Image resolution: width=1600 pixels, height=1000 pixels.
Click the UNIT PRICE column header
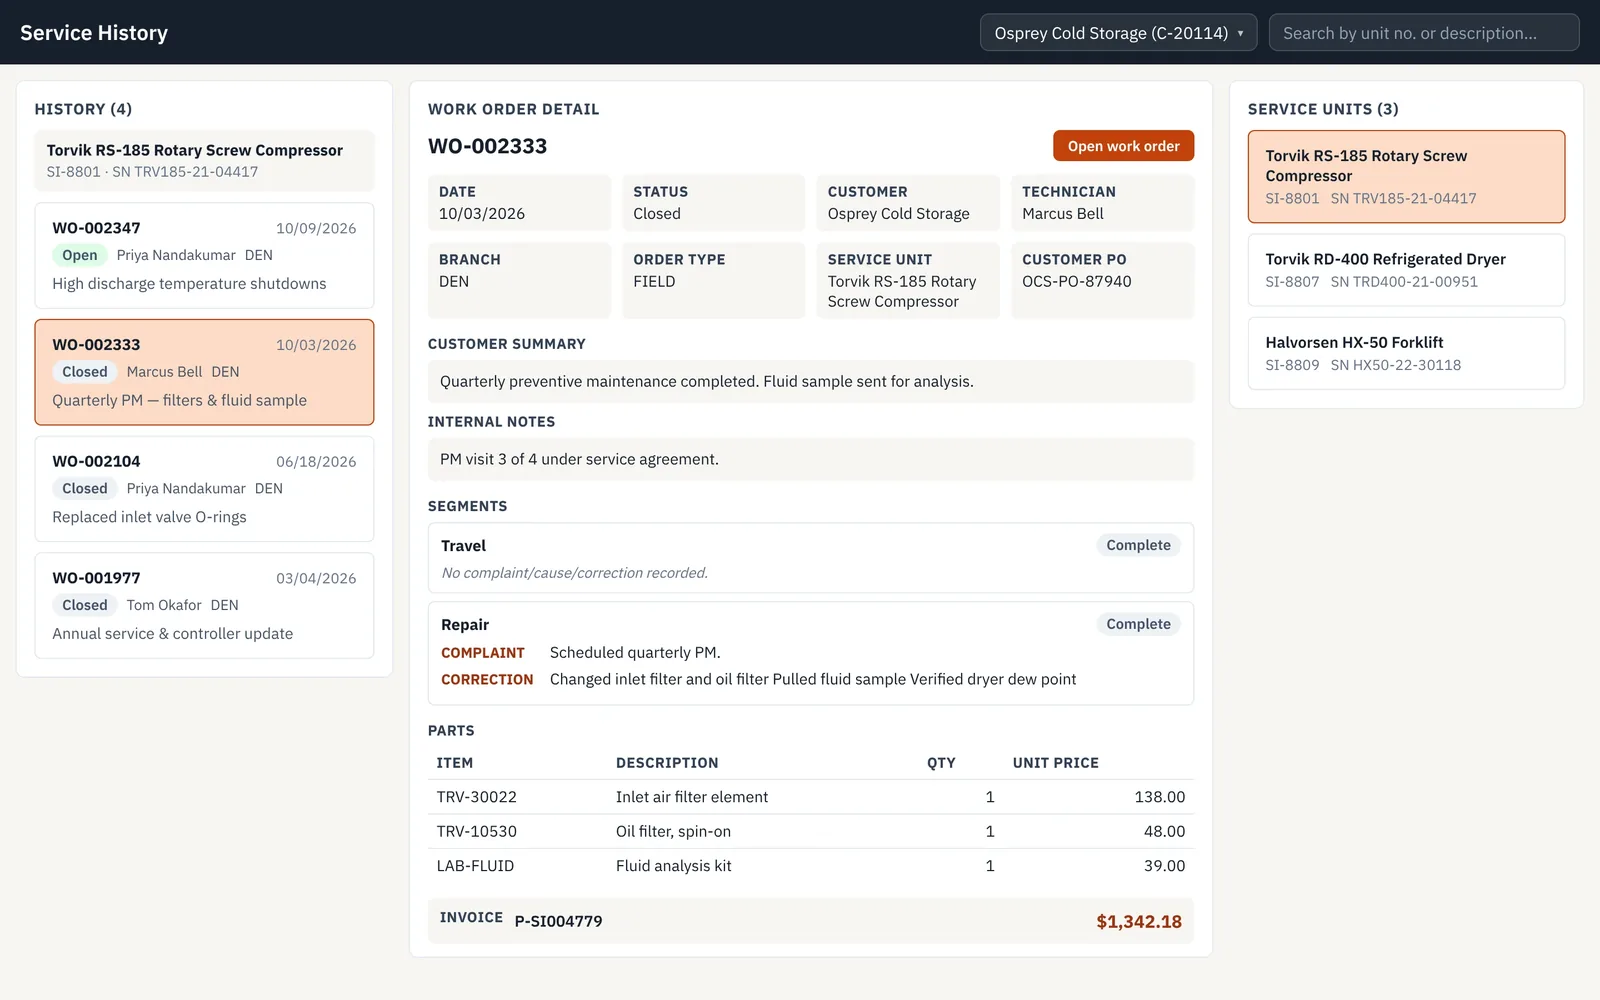[1056, 763]
